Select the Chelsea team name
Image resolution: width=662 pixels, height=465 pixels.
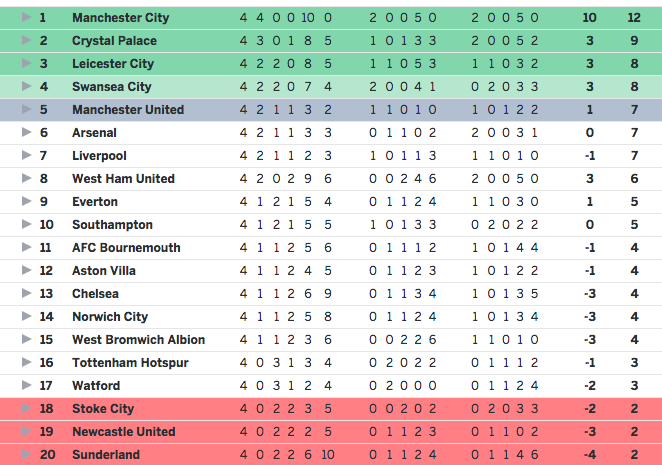pyautogui.click(x=95, y=294)
